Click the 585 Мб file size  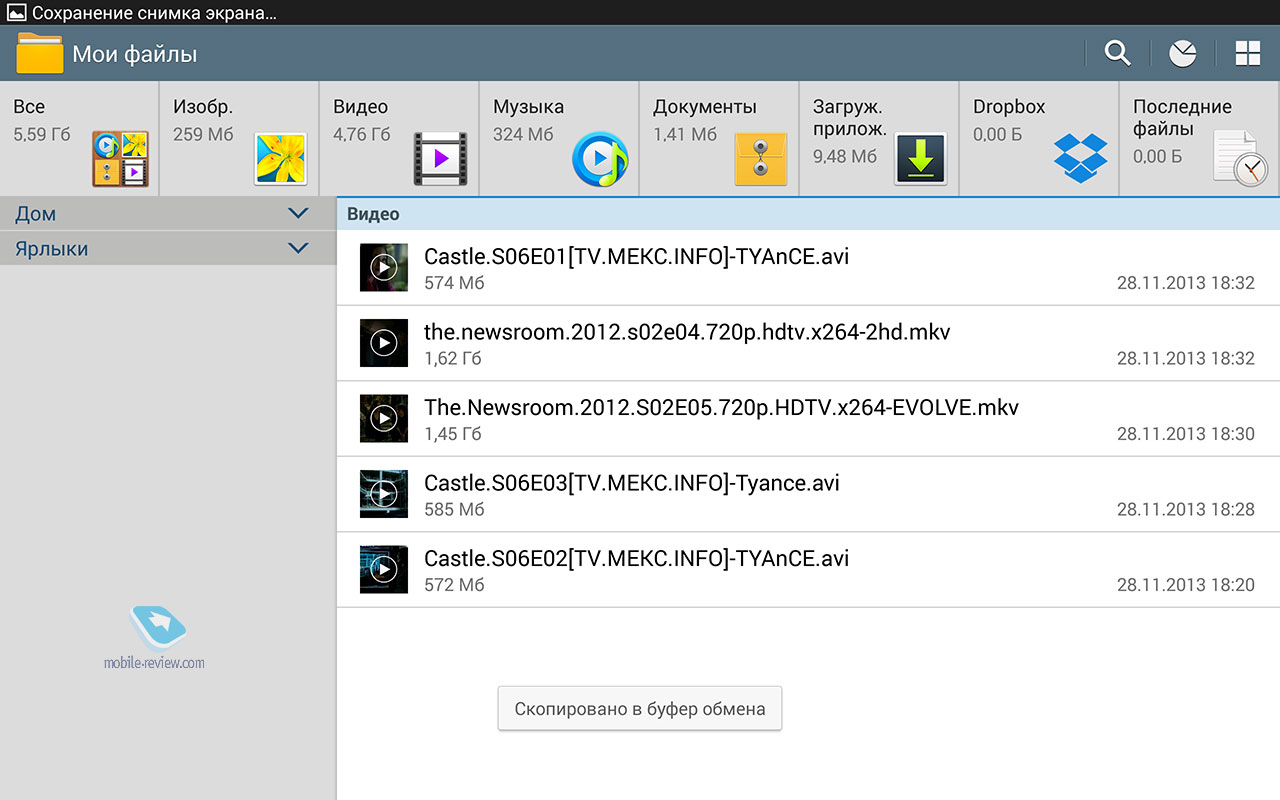coord(454,509)
